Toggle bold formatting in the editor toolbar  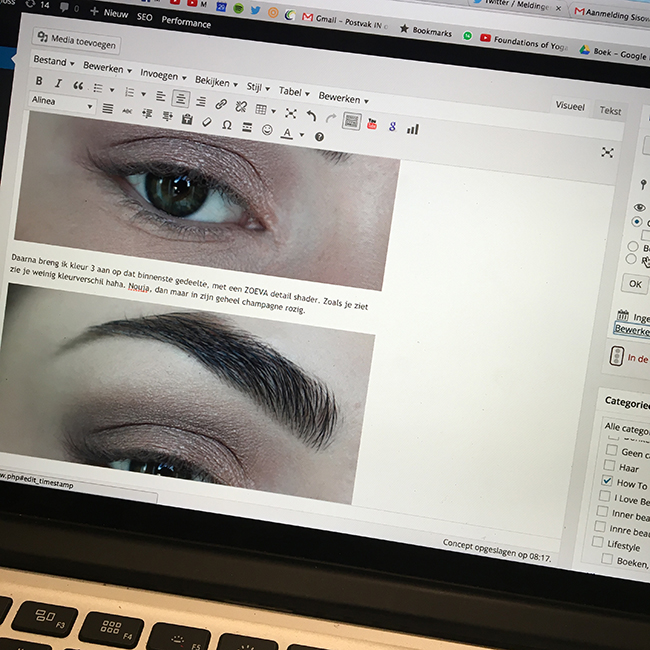[x=39, y=80]
